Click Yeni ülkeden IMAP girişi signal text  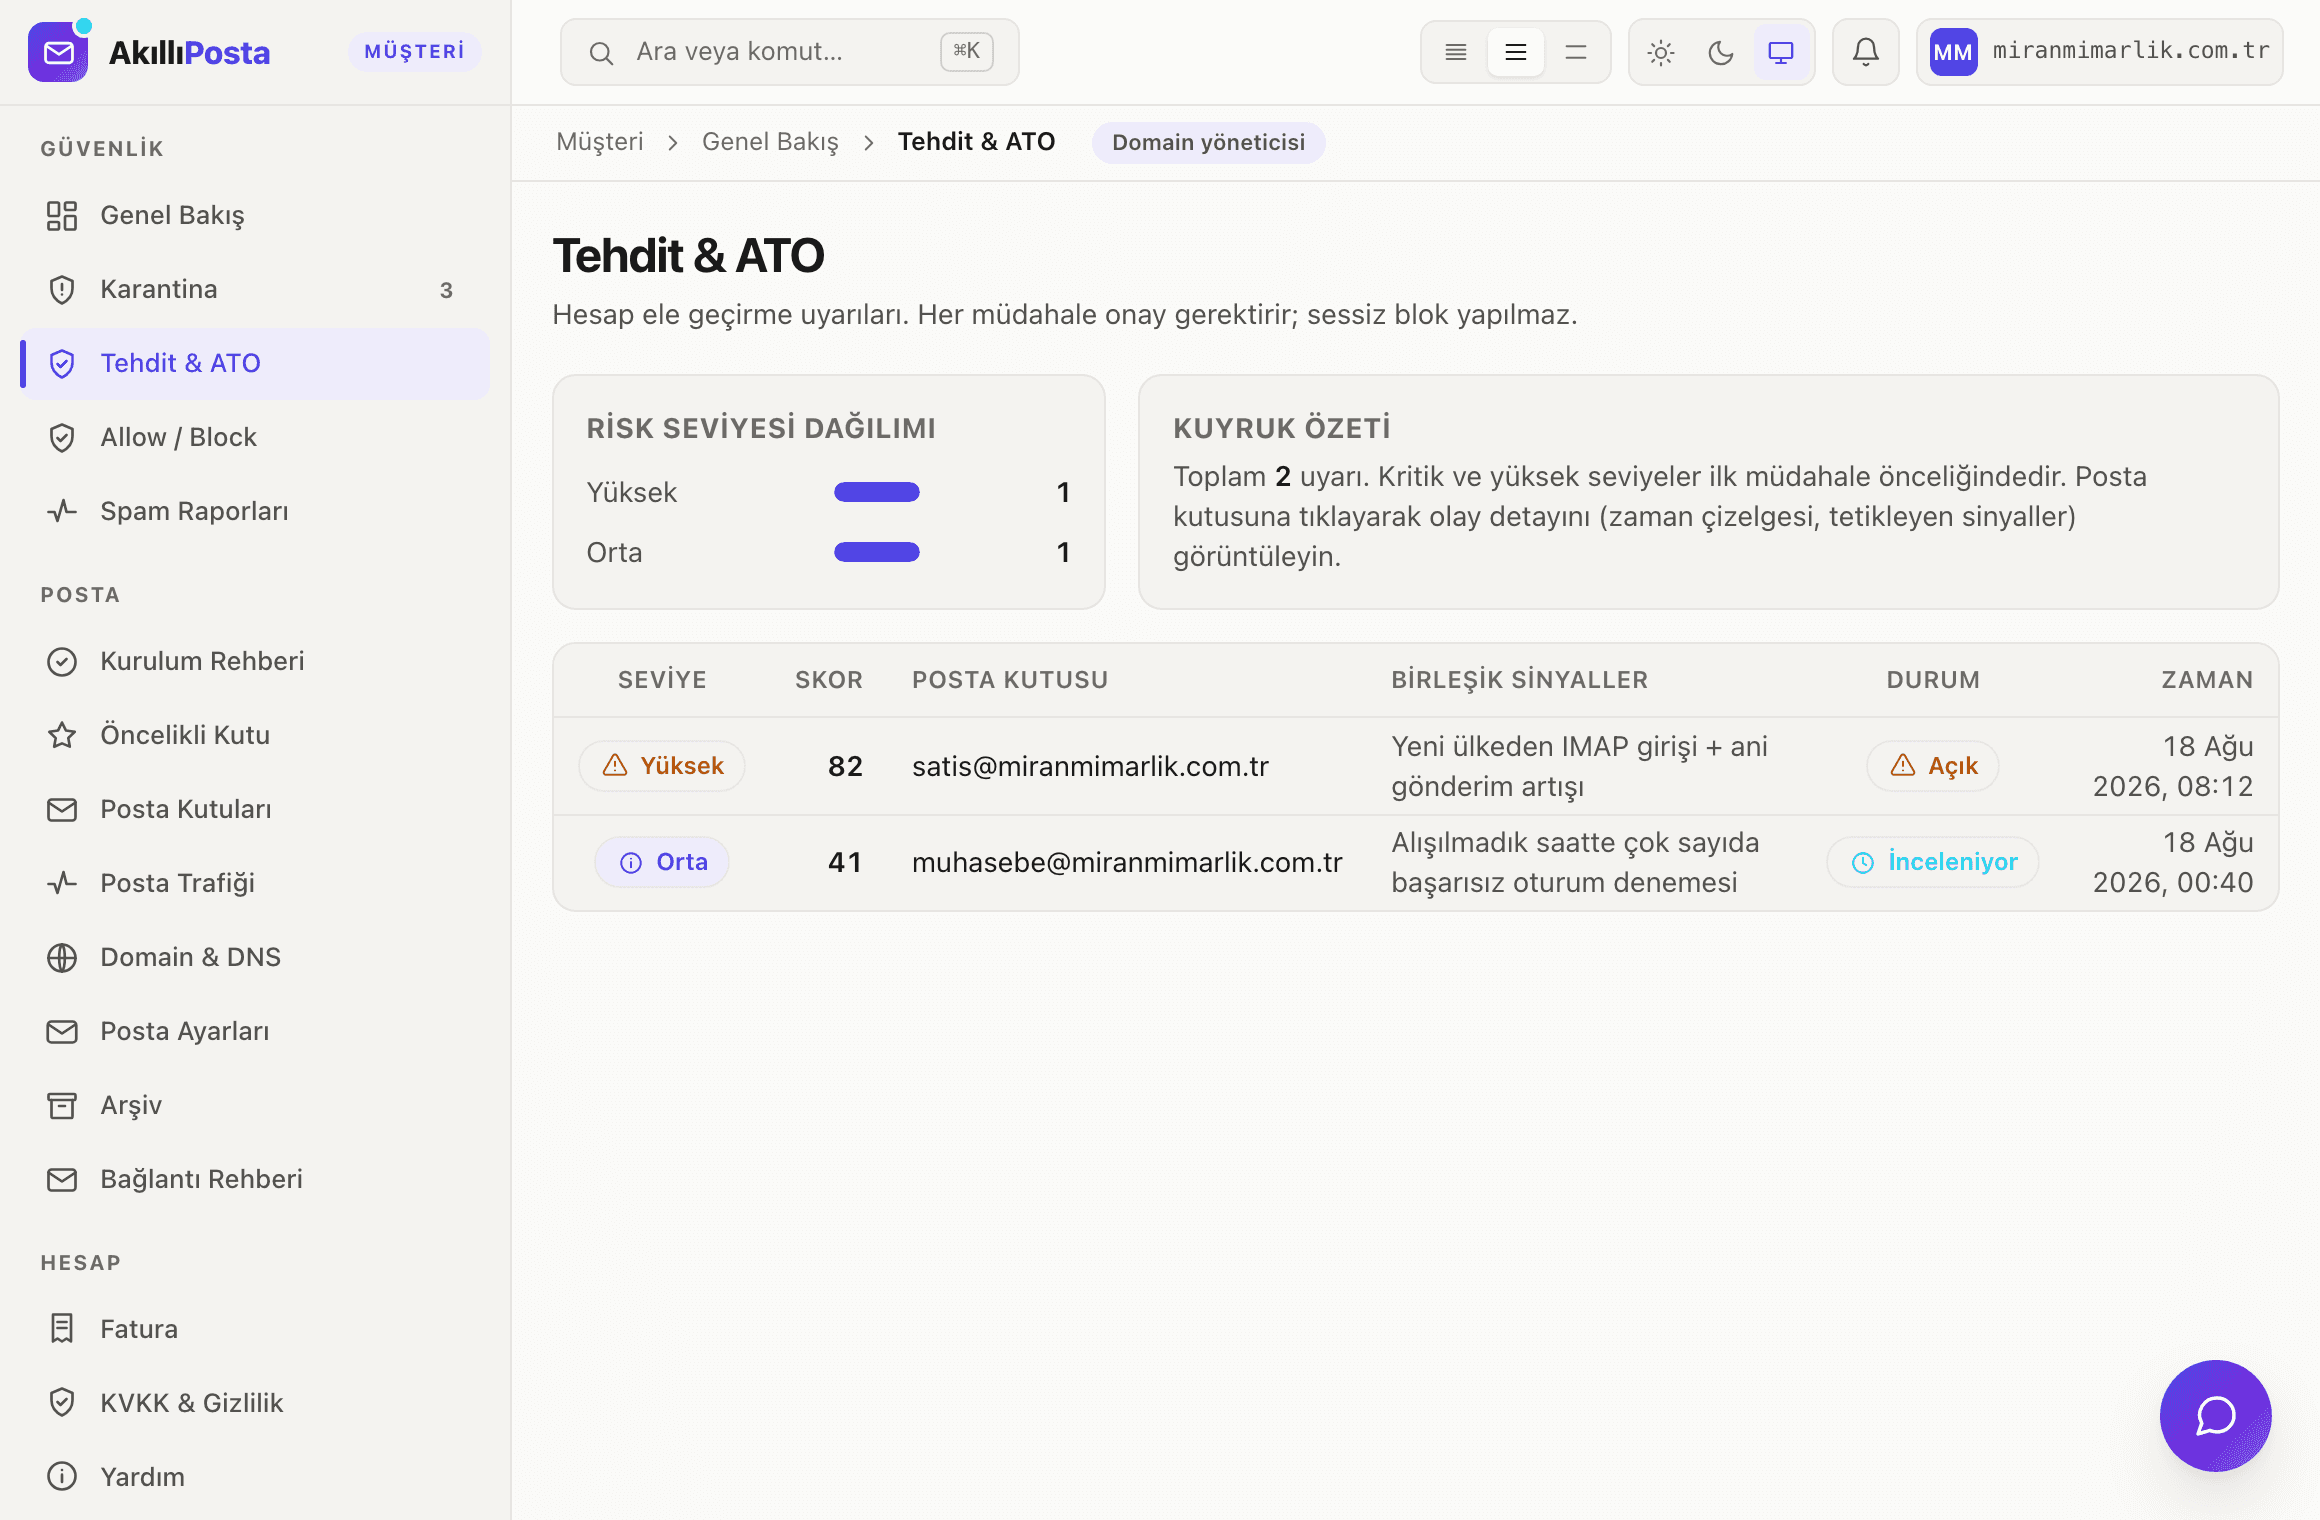coord(1579,766)
